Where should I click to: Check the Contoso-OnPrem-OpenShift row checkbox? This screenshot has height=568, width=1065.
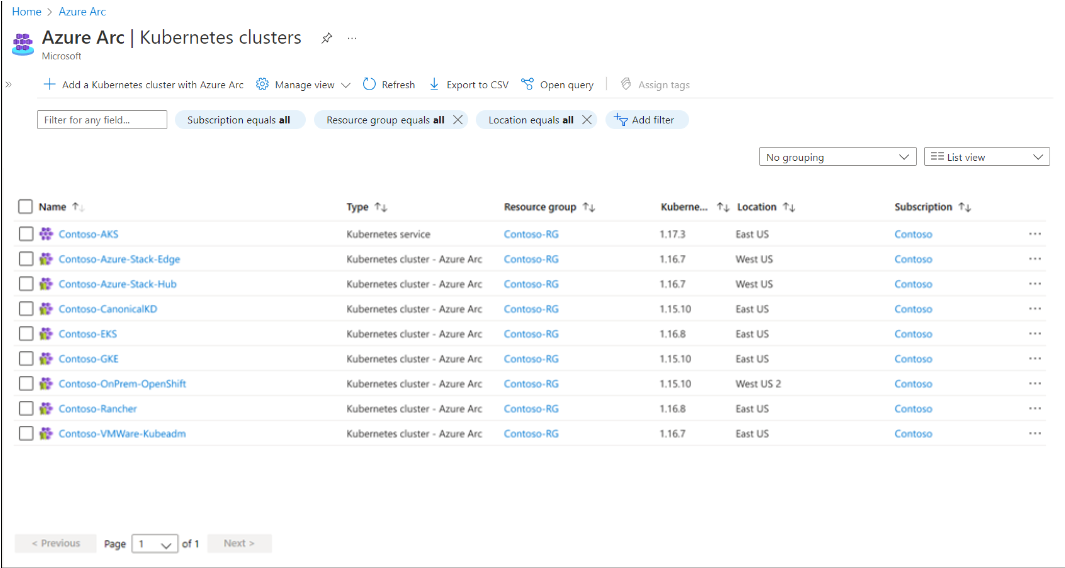26,383
